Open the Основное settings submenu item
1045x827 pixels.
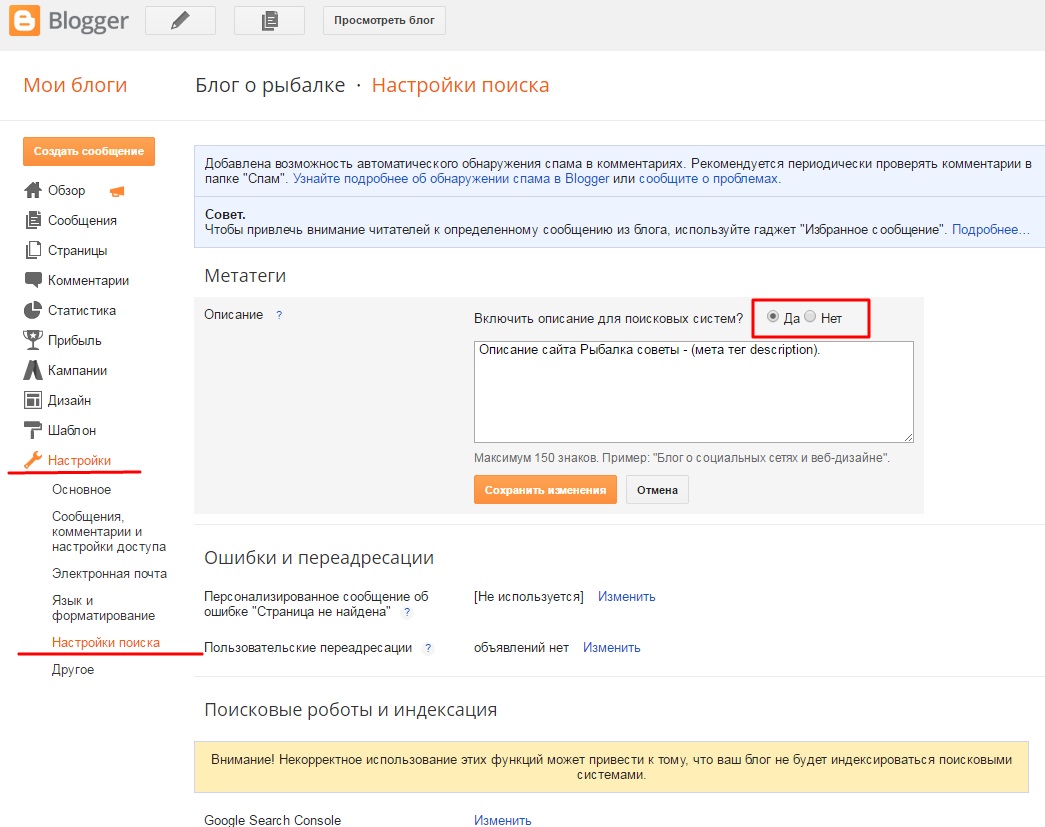click(x=82, y=490)
